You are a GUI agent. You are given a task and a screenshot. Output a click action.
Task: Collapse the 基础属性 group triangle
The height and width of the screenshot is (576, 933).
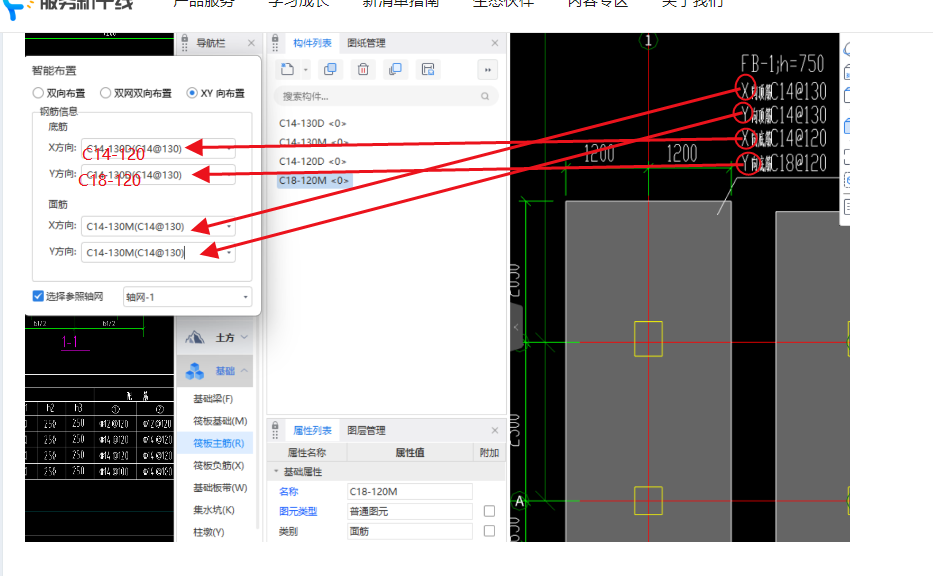click(276, 471)
